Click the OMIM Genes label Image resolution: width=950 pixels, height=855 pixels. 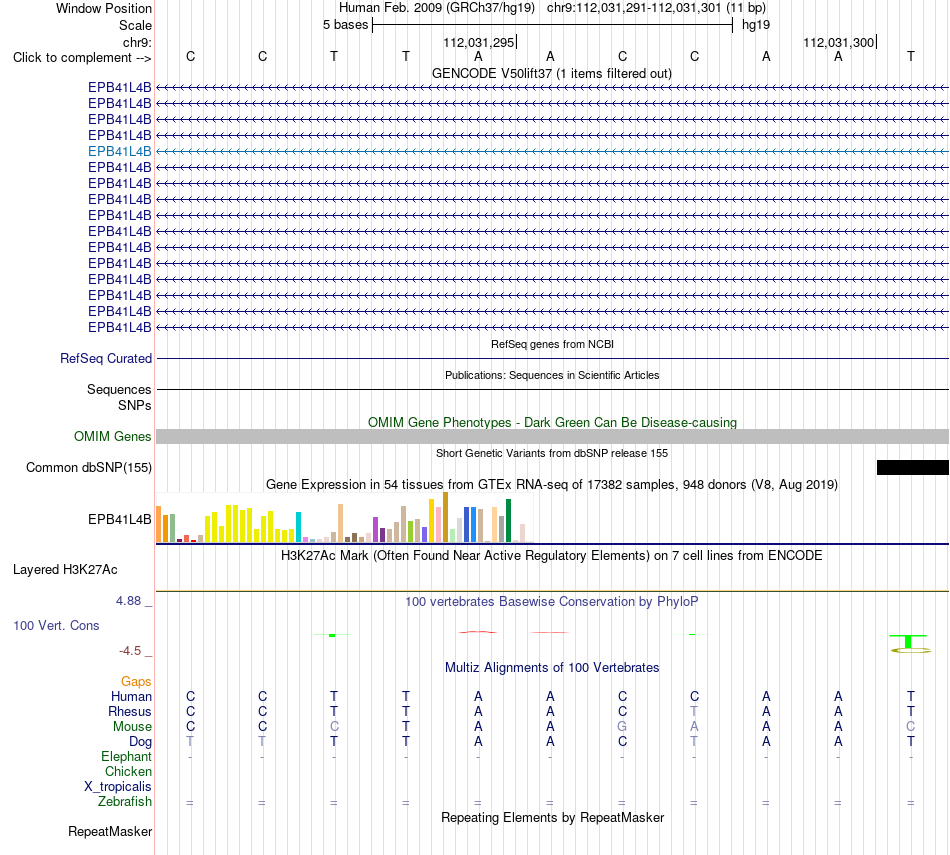coord(112,436)
